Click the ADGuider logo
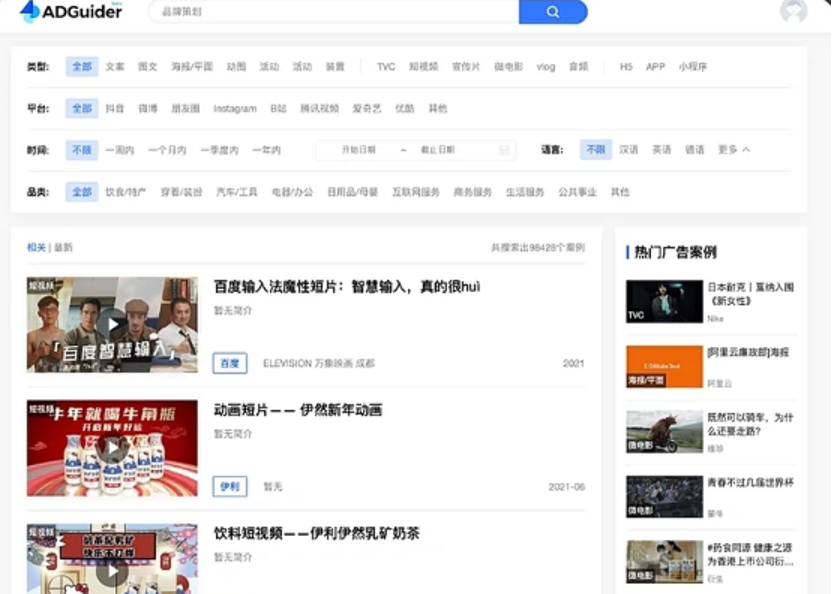Screen dimensions: 832x594 point(71,11)
